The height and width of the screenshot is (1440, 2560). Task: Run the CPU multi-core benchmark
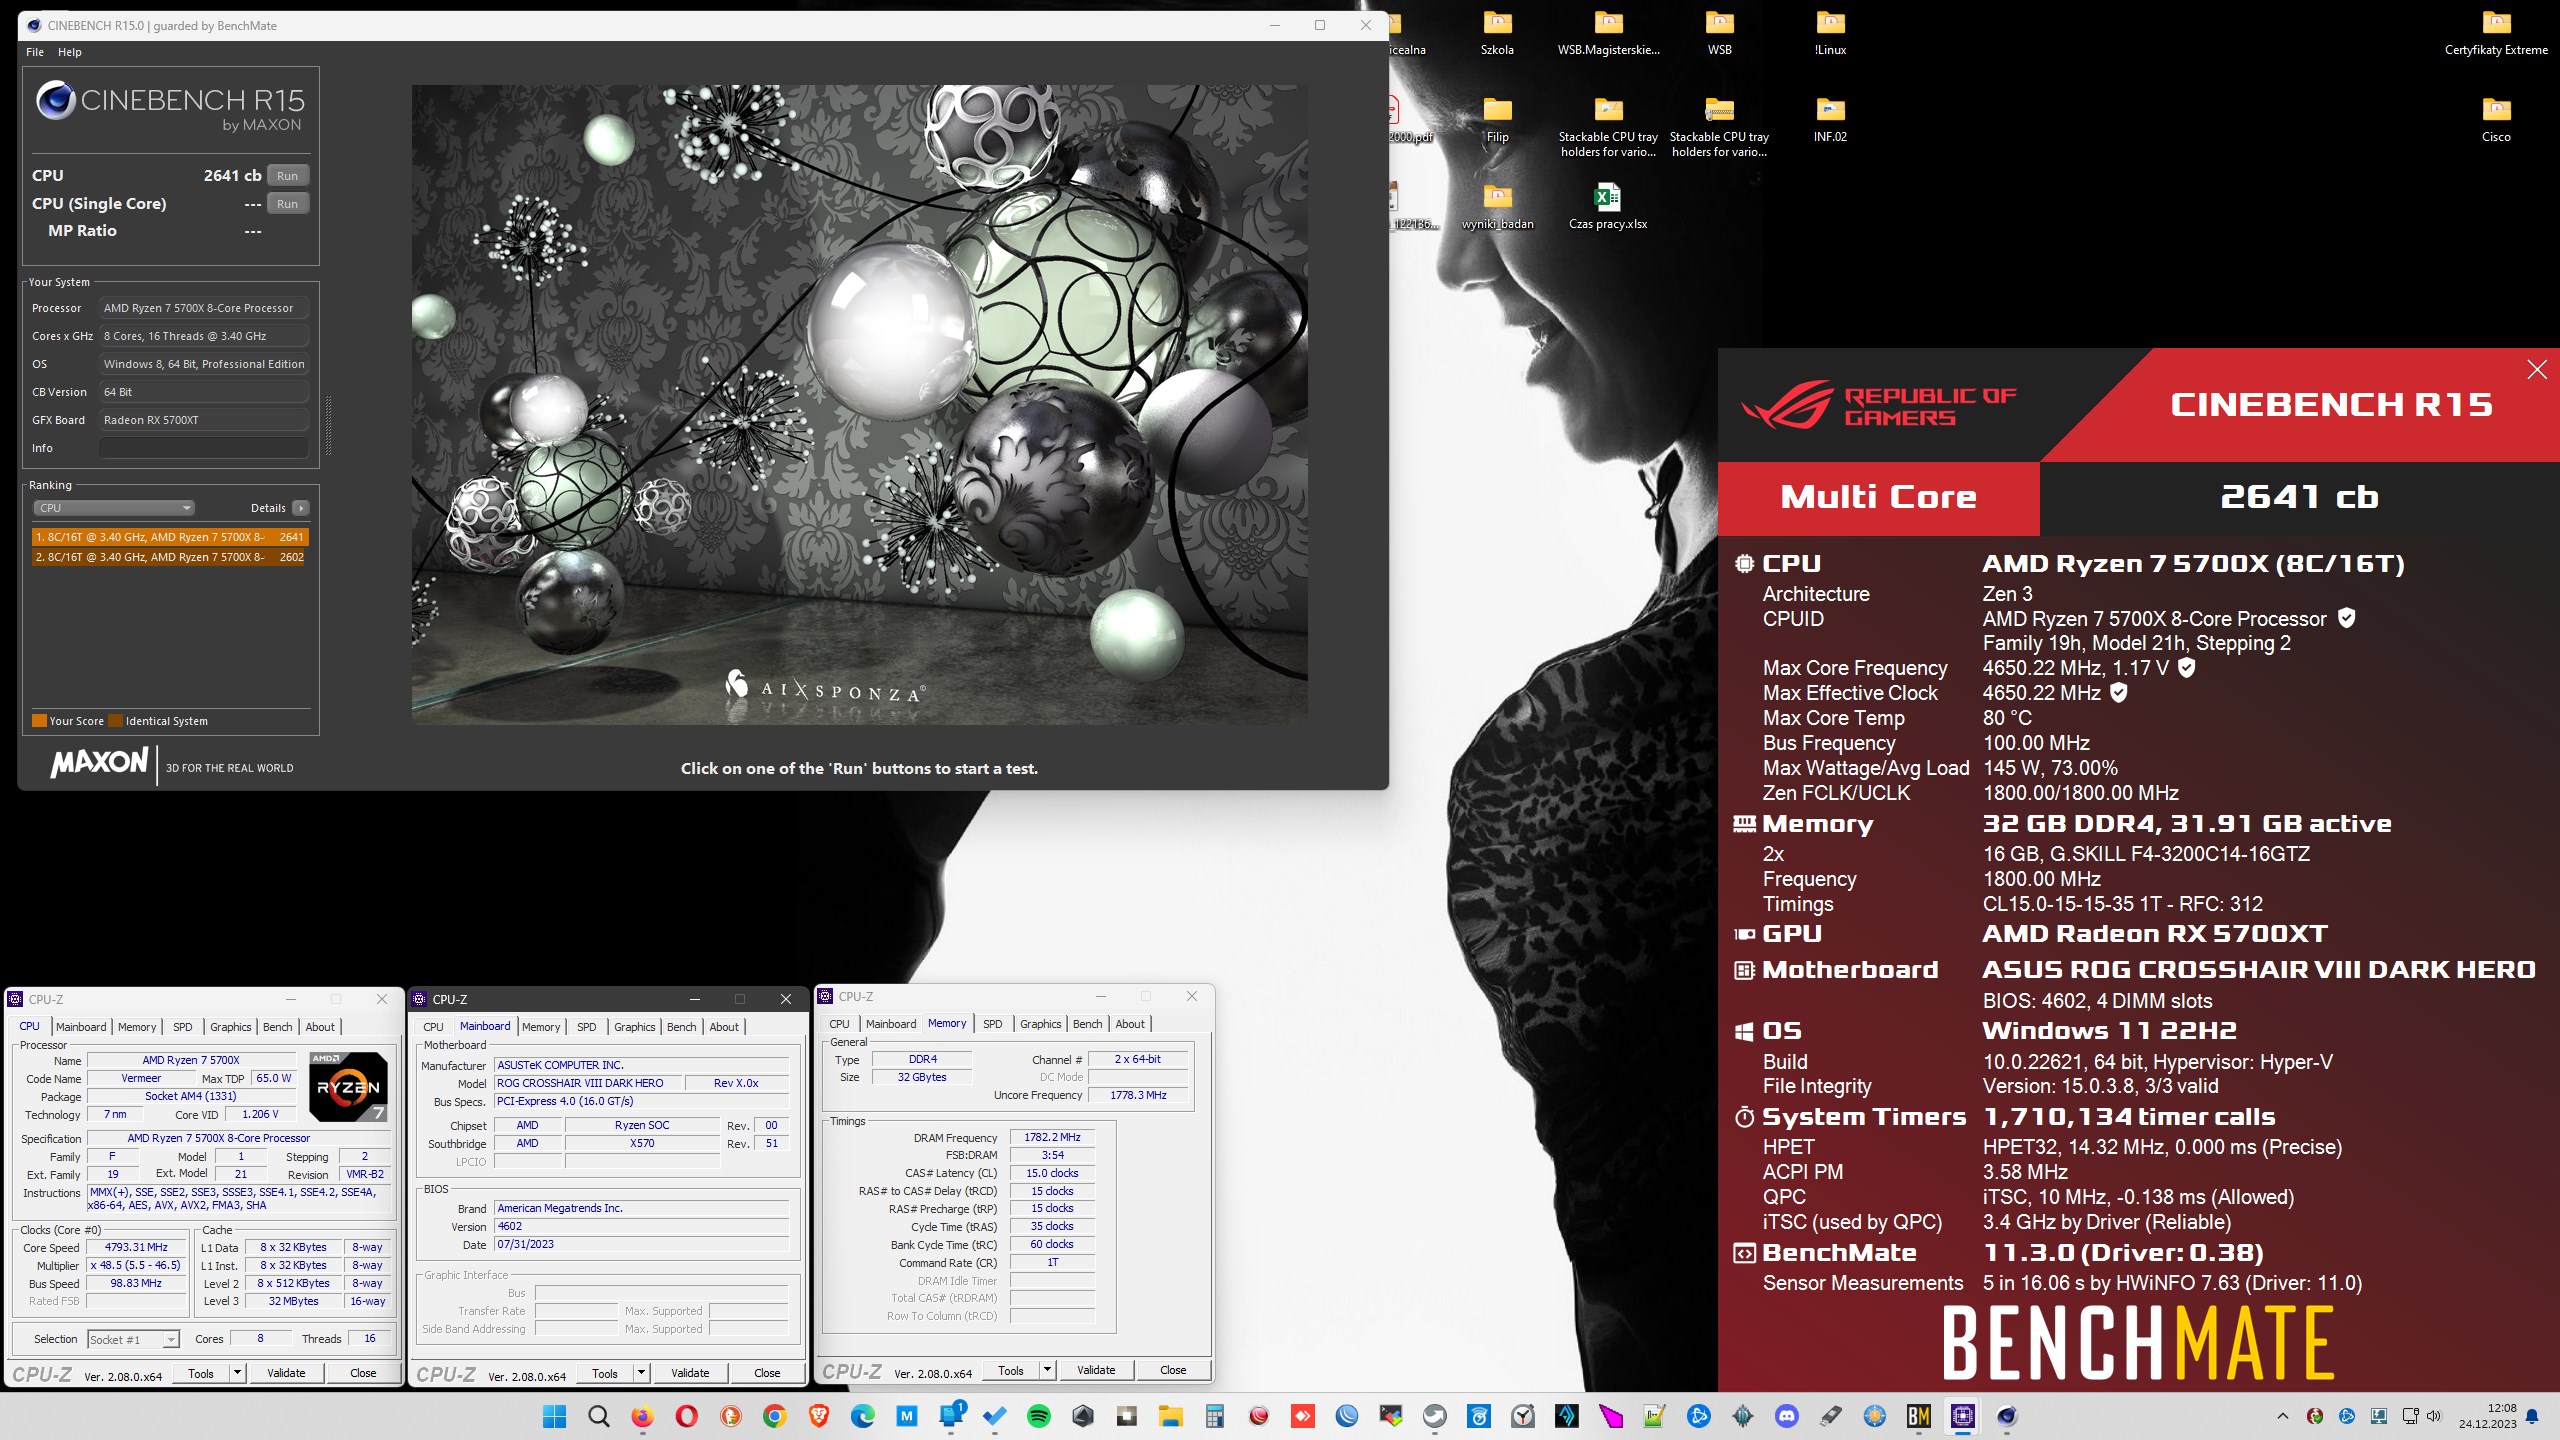pos(287,176)
